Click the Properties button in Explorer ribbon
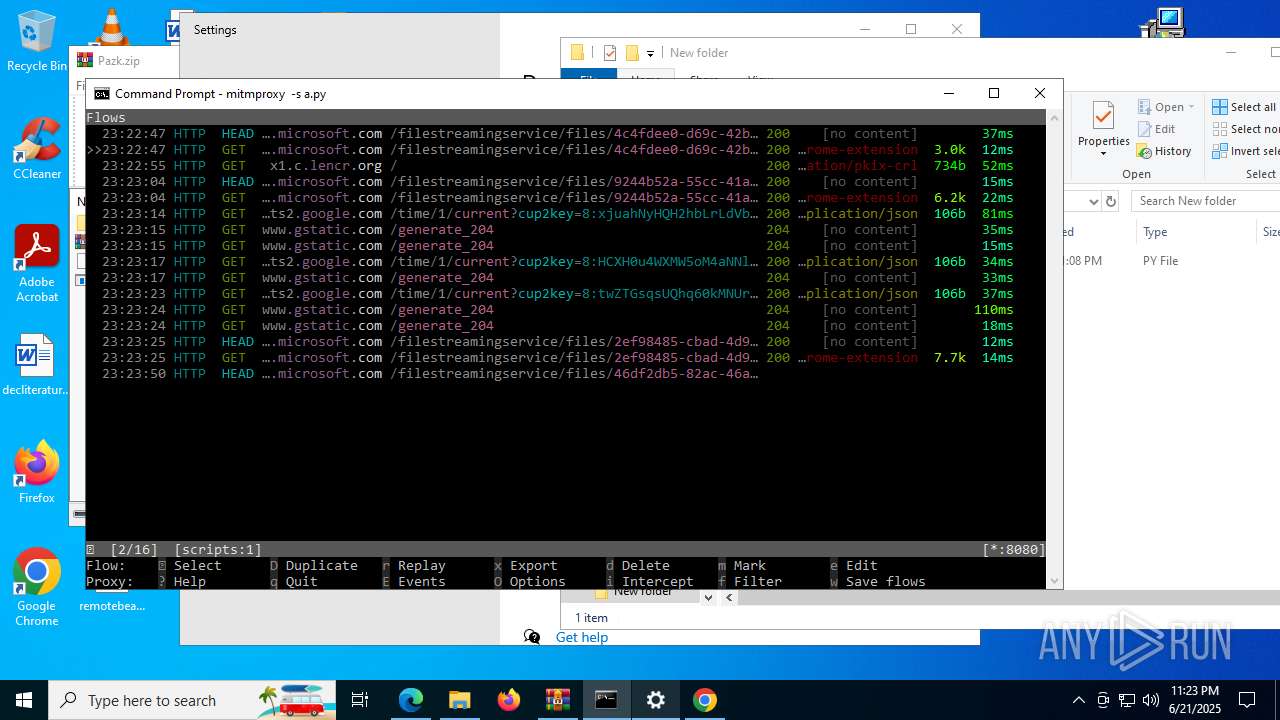The image size is (1280, 720). (x=1103, y=128)
